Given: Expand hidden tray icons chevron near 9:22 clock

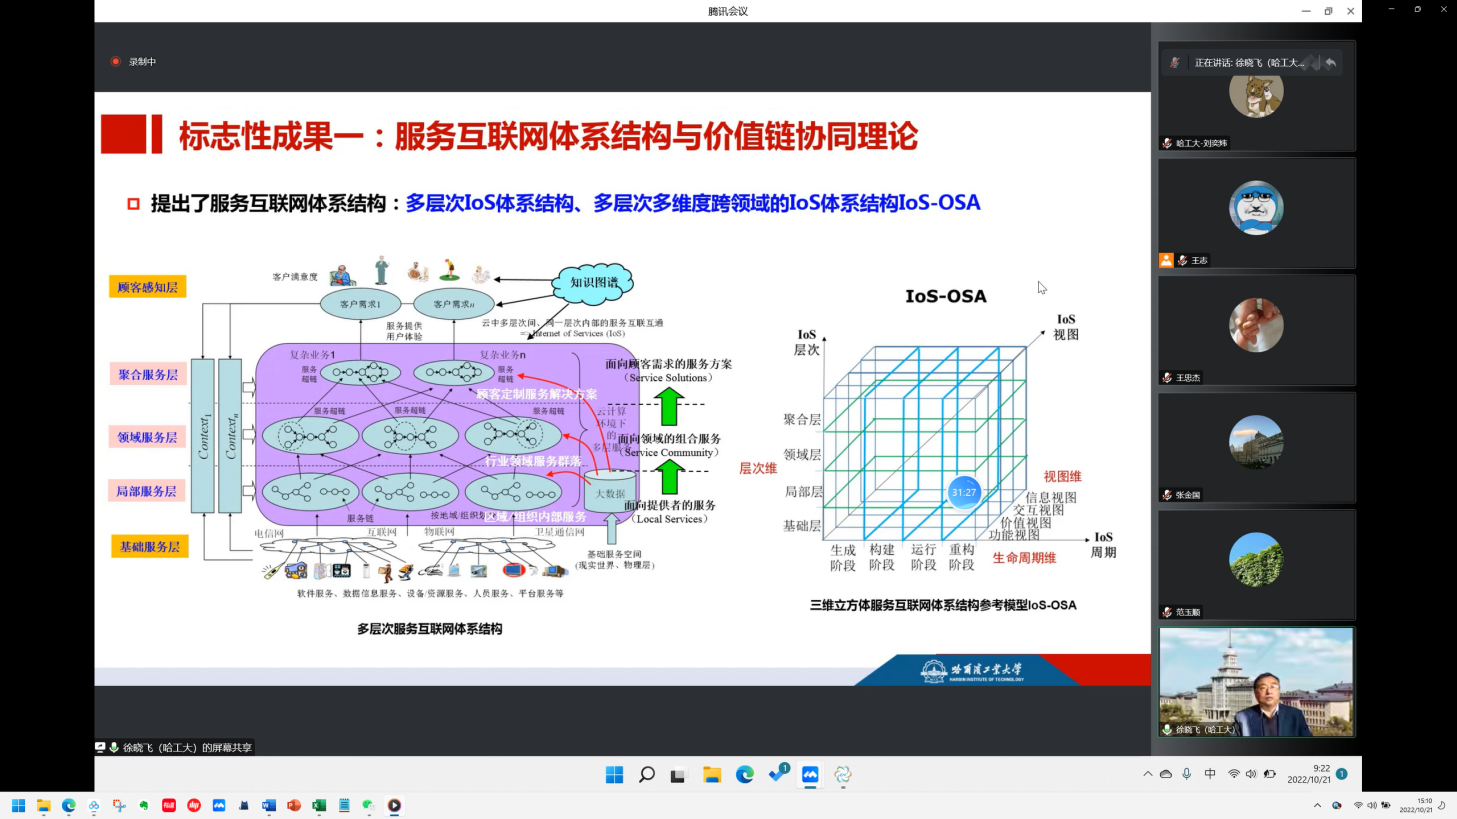Looking at the screenshot, I should [x=1147, y=774].
